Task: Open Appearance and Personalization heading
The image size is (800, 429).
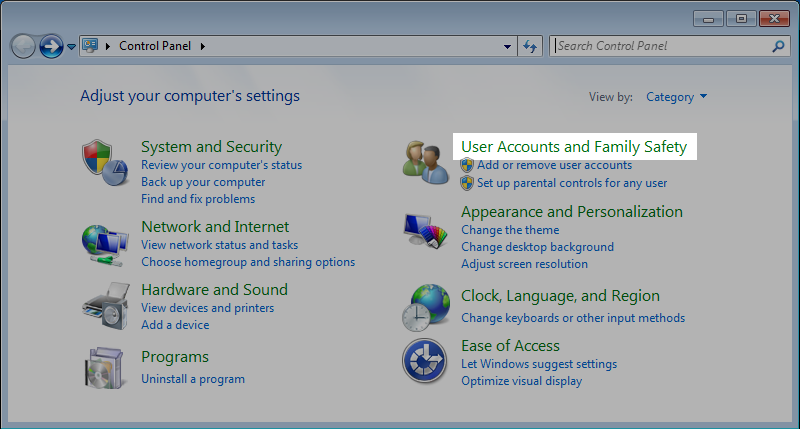Action: point(571,212)
